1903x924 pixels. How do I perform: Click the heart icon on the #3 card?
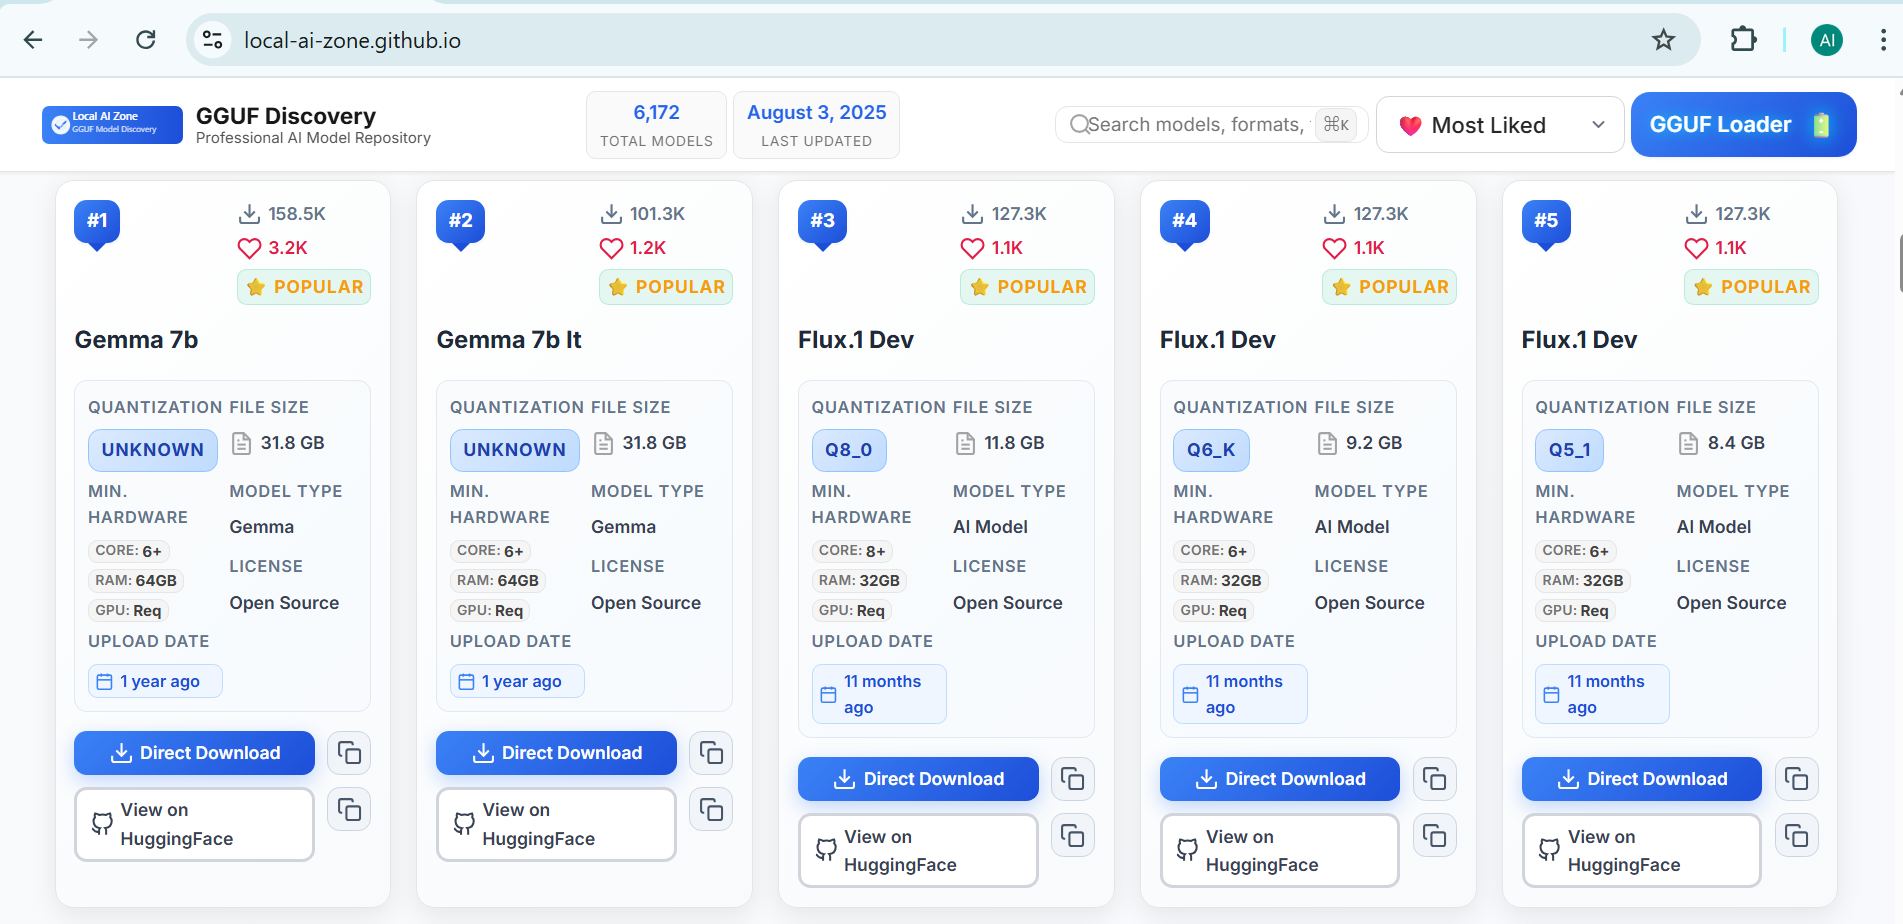tap(972, 248)
